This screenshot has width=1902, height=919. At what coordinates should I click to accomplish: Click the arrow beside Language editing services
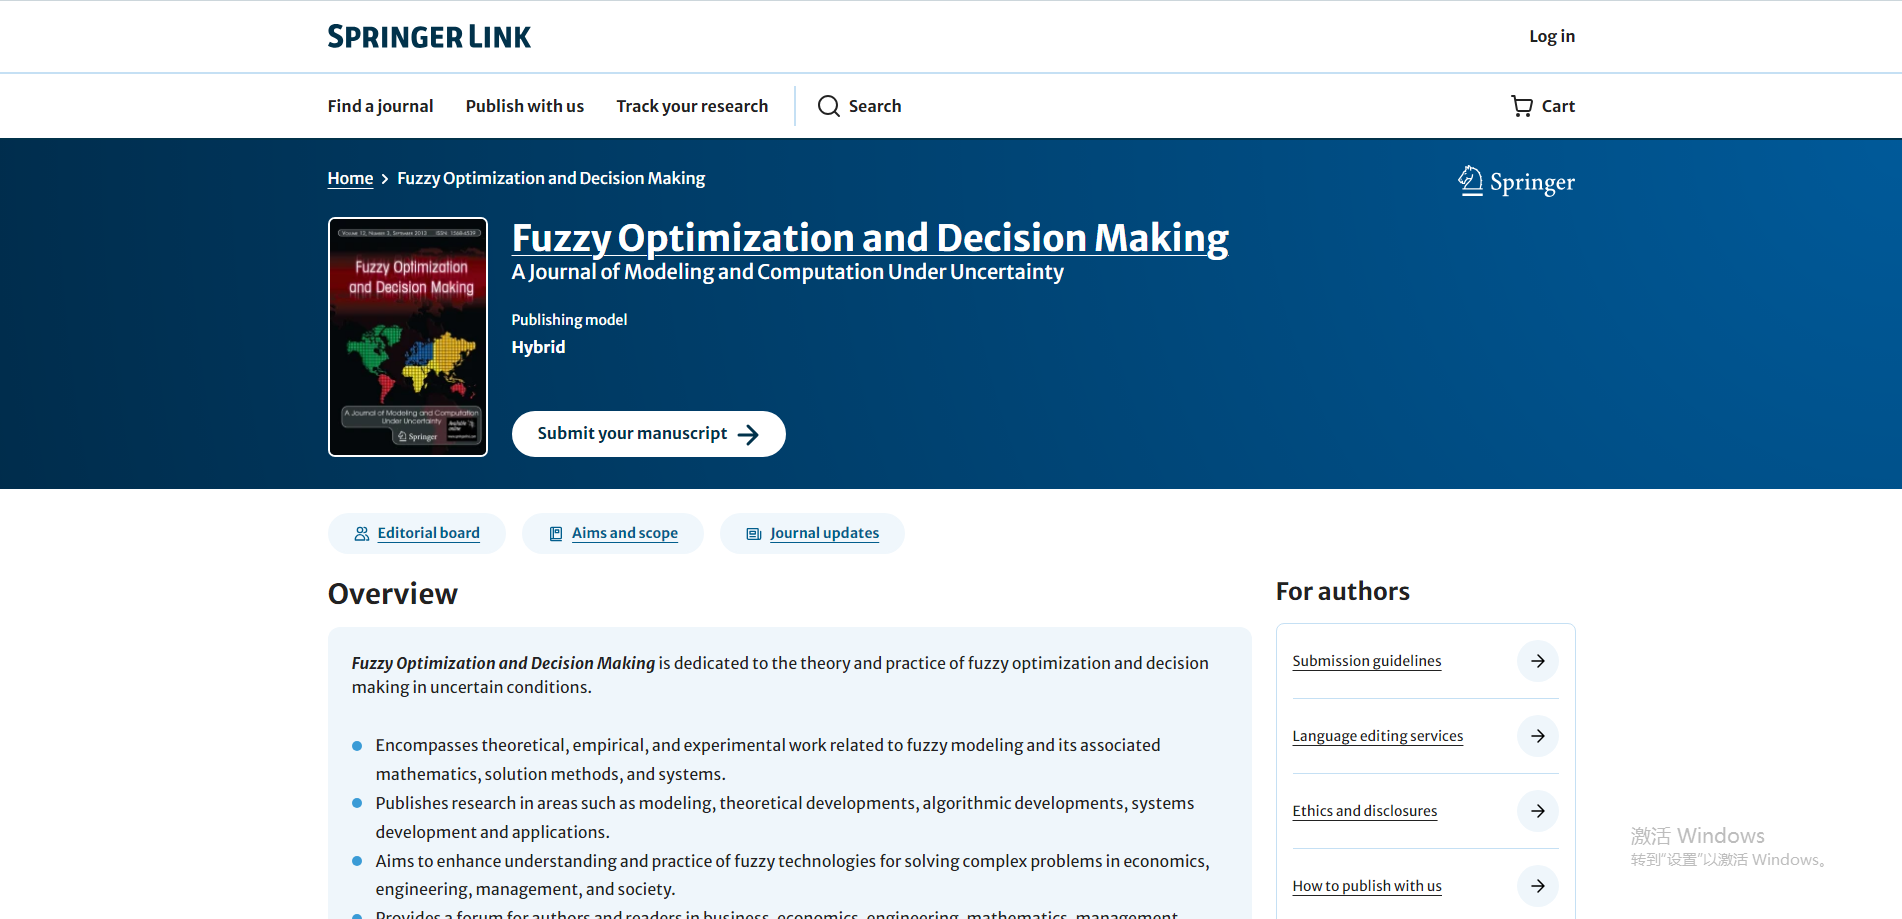(1538, 736)
